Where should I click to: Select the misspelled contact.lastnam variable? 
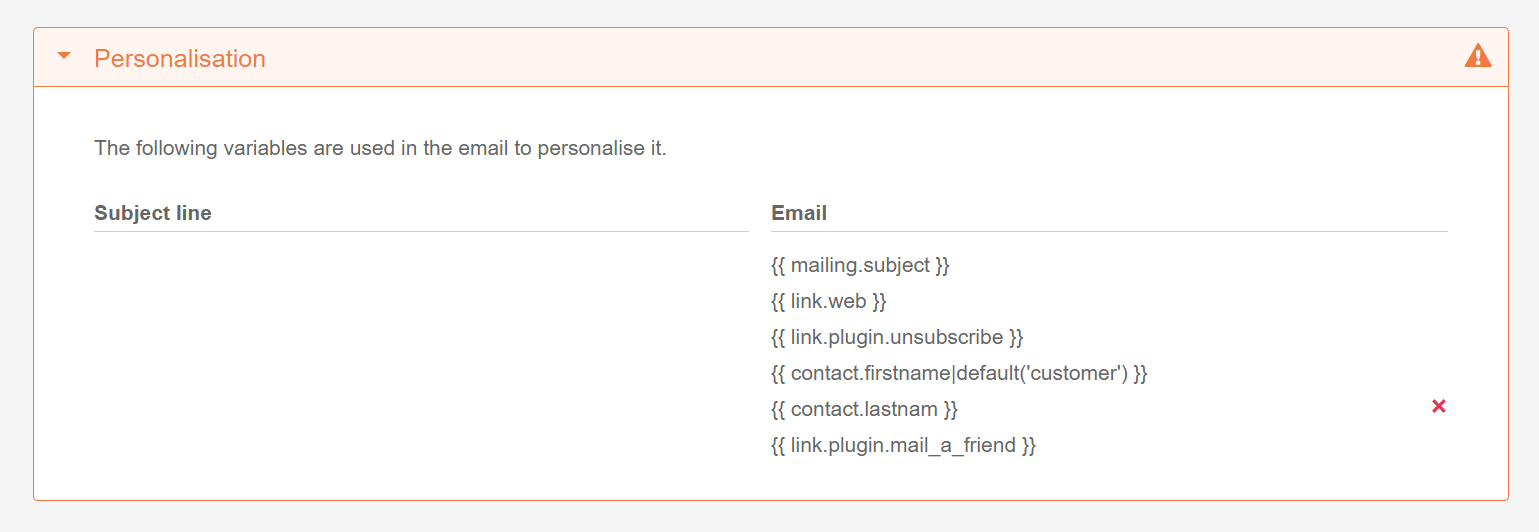point(864,409)
